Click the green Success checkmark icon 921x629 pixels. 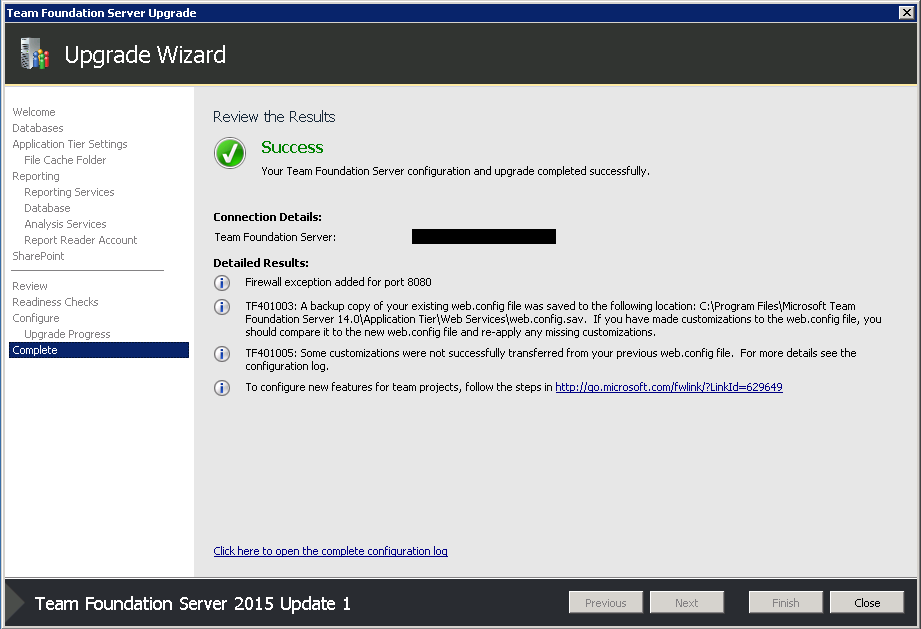pos(230,153)
